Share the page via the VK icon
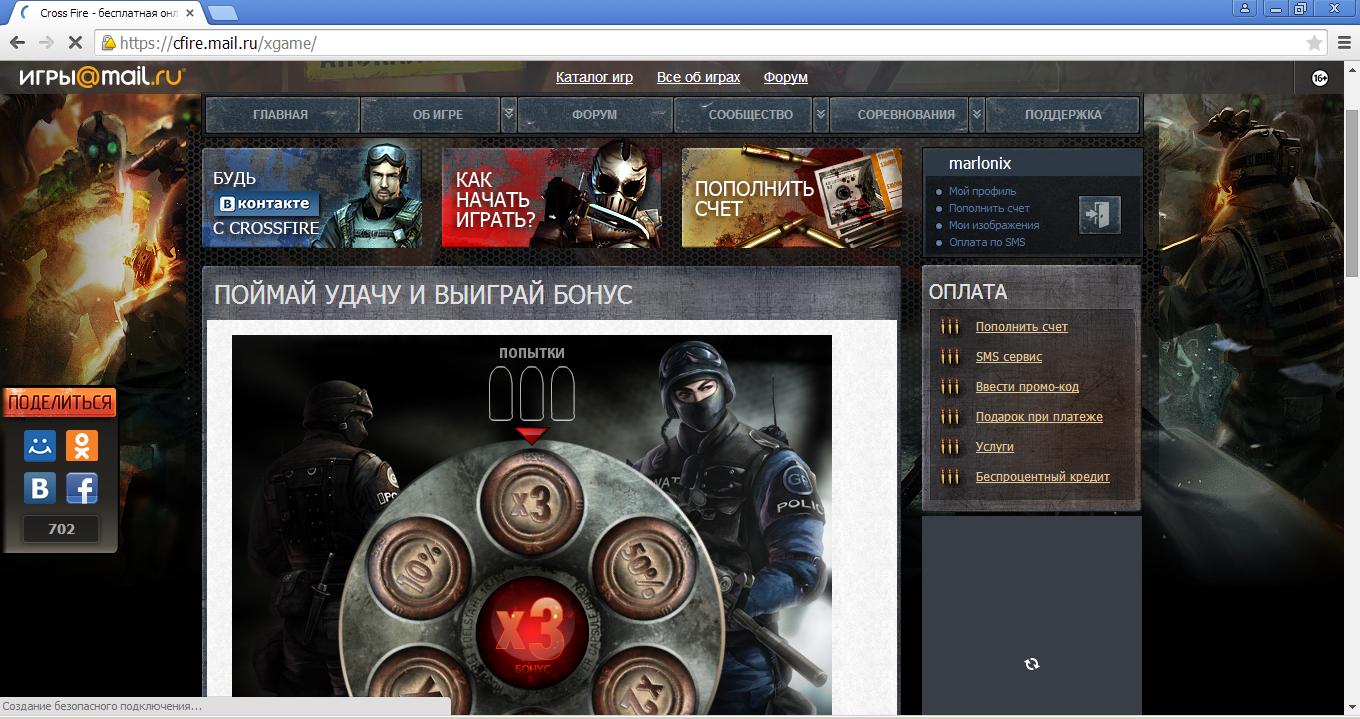Screen dimensions: 1360x719 click(40, 488)
